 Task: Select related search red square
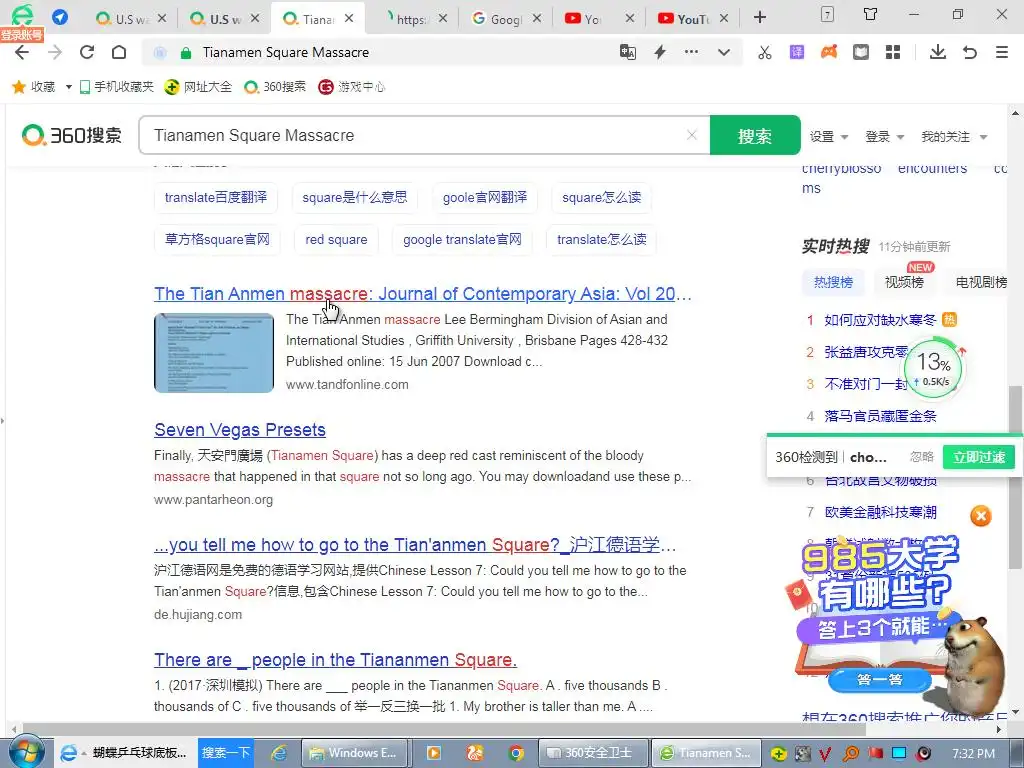coord(336,239)
